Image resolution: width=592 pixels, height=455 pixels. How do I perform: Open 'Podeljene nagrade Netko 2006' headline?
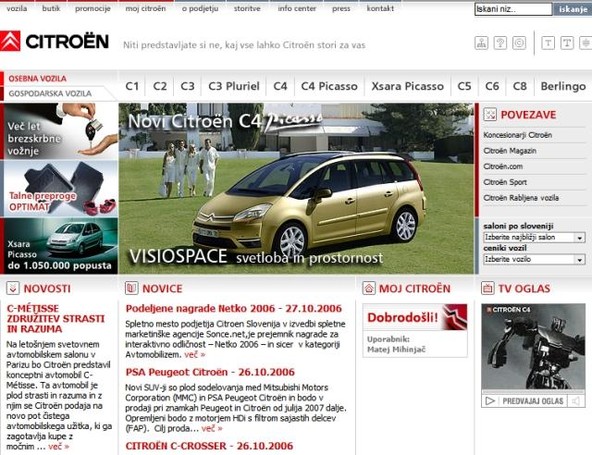(234, 308)
